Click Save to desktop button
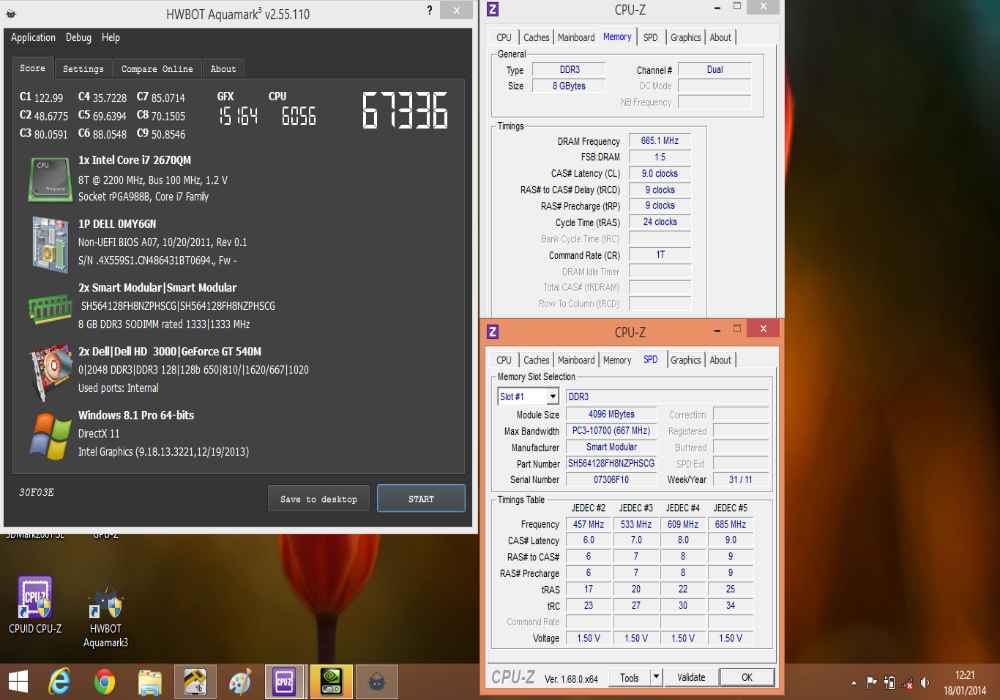Image resolution: width=1000 pixels, height=700 pixels. (319, 499)
